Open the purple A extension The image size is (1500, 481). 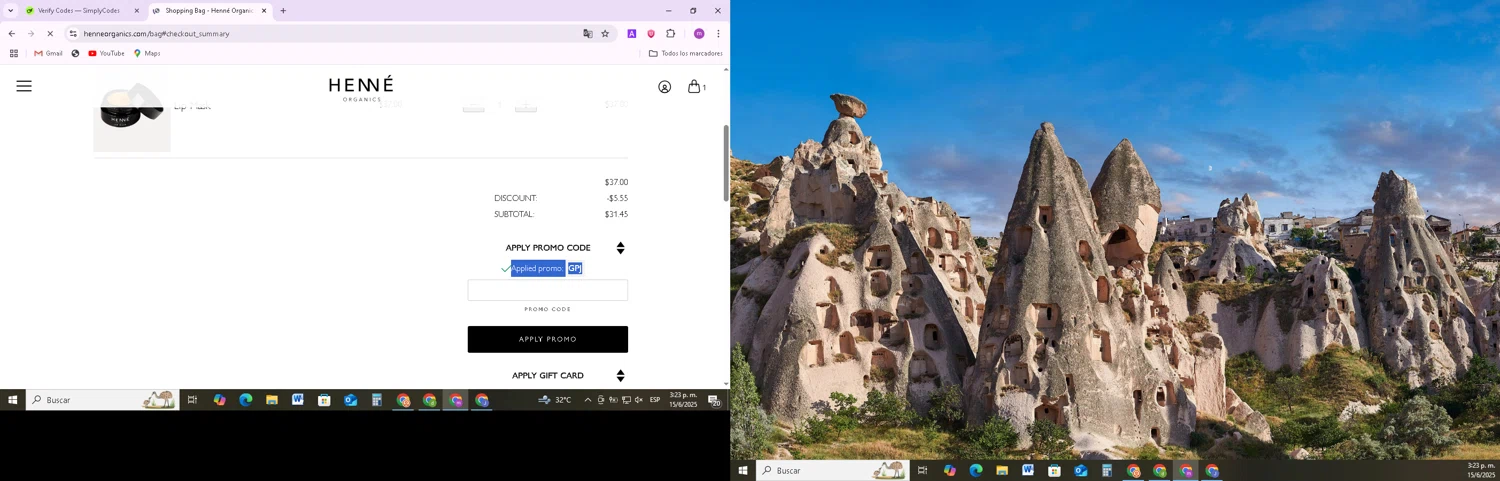coord(632,34)
